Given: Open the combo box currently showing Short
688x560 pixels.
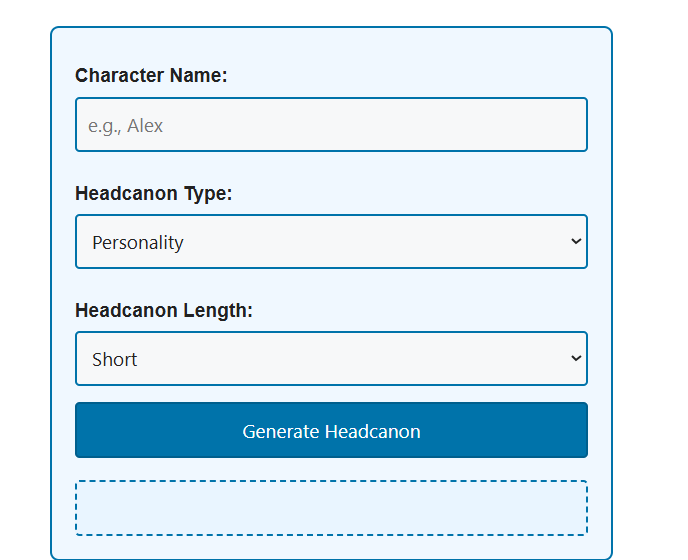Looking at the screenshot, I should (x=331, y=359).
